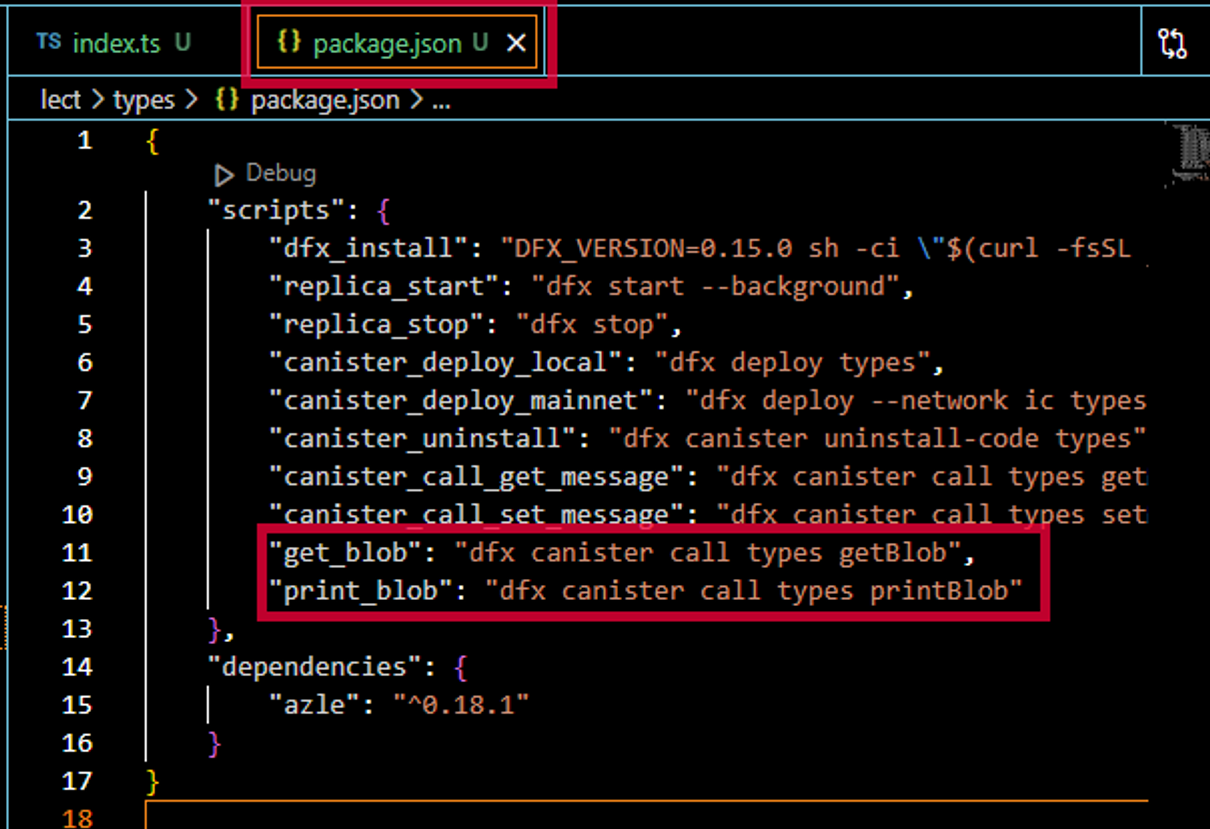This screenshot has width=1210, height=829.
Task: Click the Debug play triangle icon
Action: [224, 175]
